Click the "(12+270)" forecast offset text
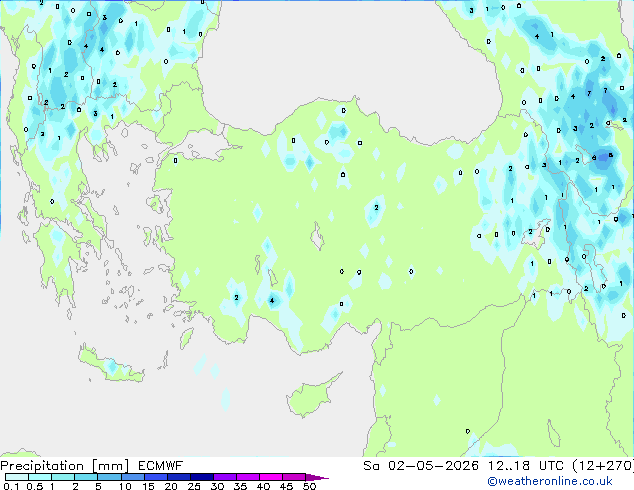634x490 pixels. coord(603,466)
